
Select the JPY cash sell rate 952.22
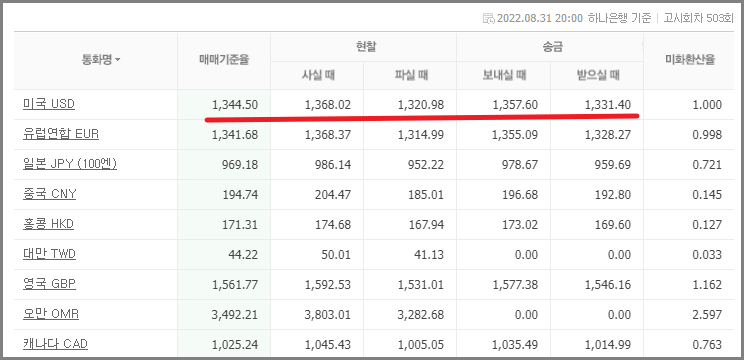pyautogui.click(x=426, y=165)
